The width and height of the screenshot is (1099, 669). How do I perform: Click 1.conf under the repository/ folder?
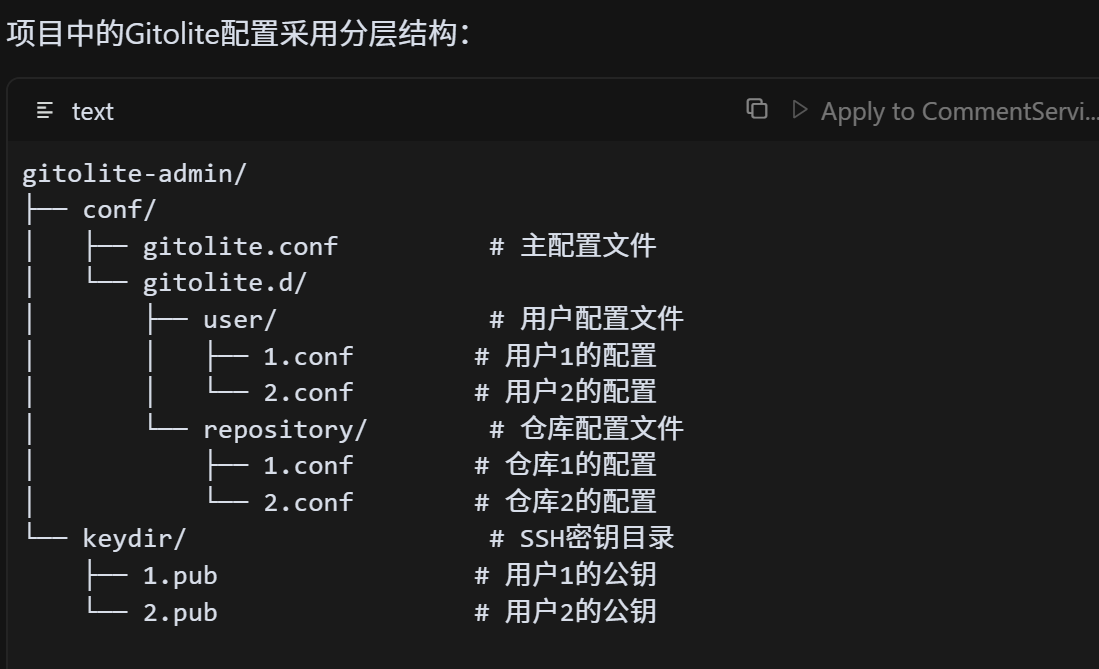[308, 465]
